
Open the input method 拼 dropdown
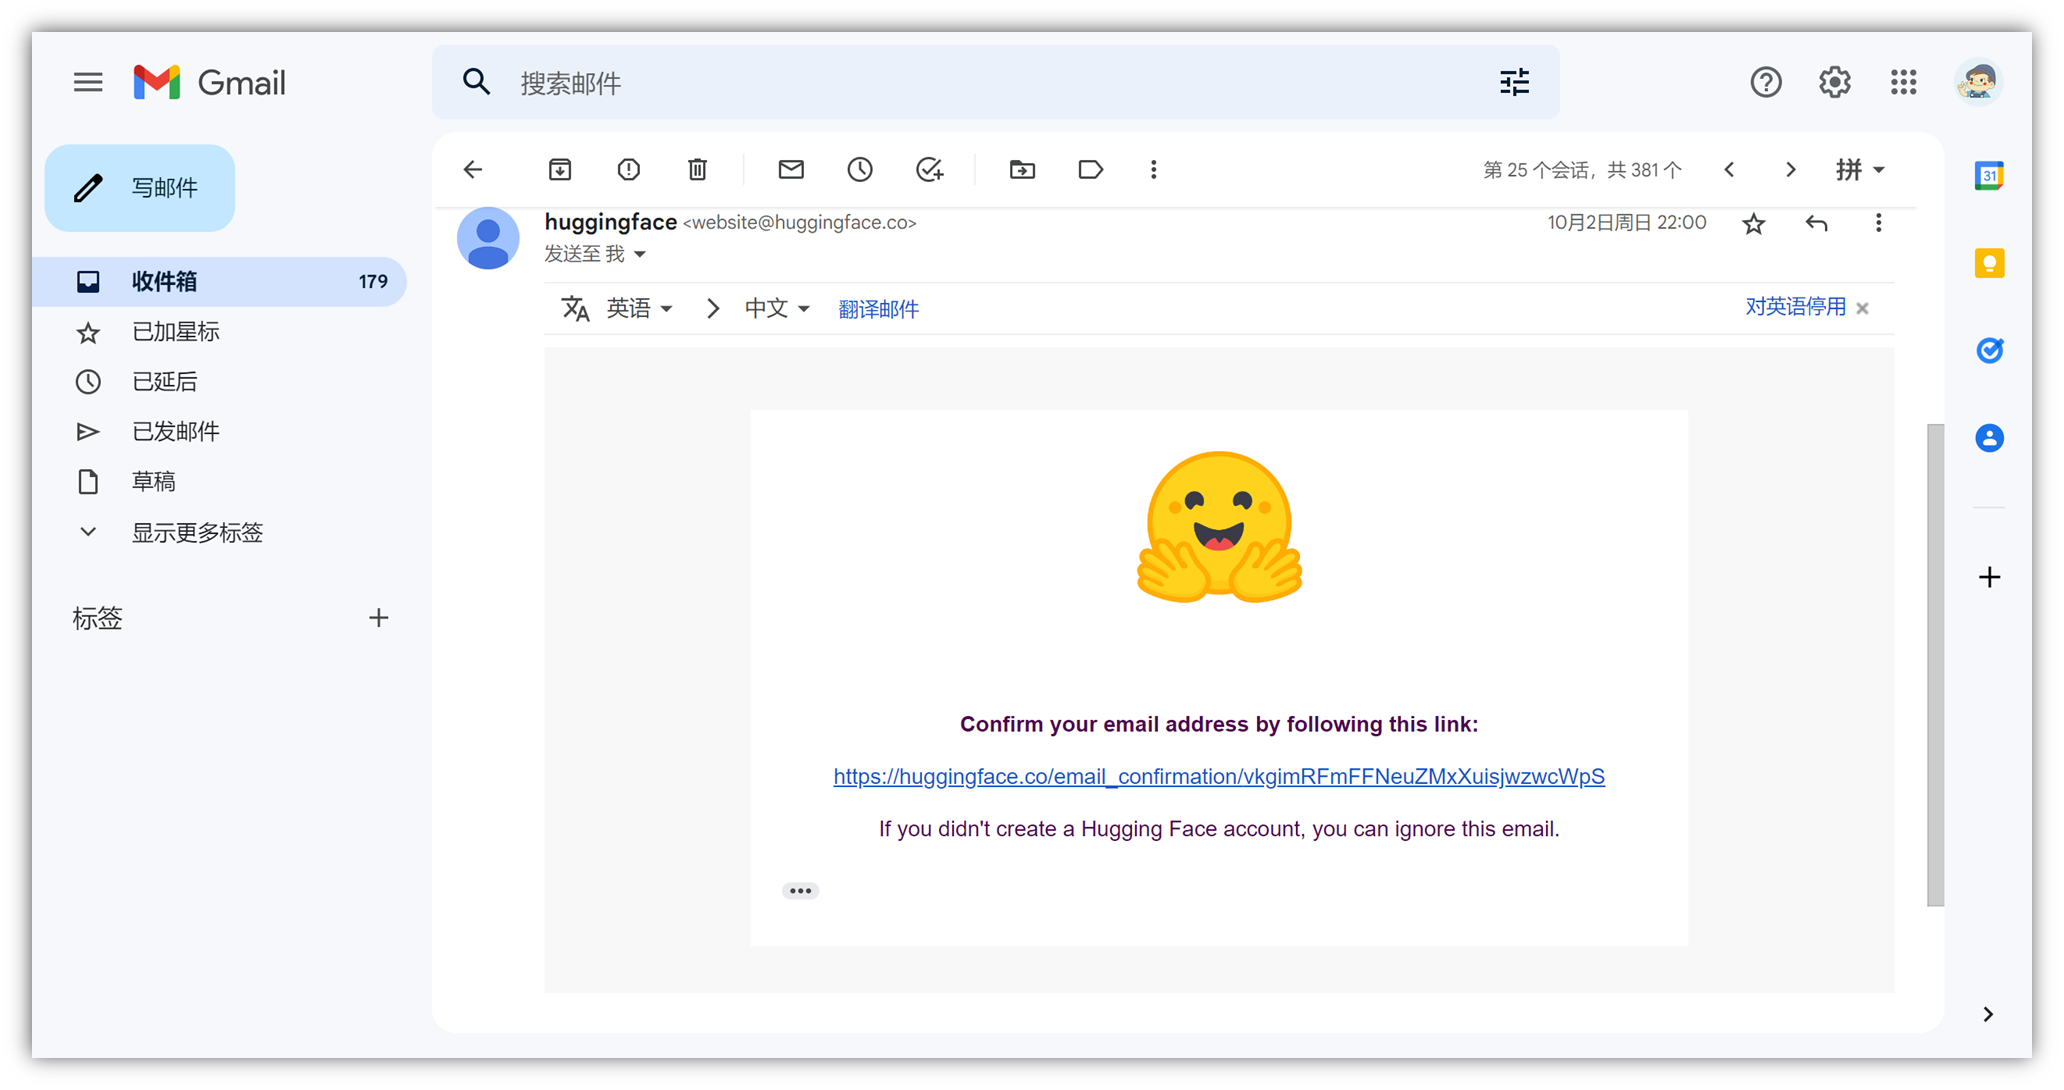1859,170
